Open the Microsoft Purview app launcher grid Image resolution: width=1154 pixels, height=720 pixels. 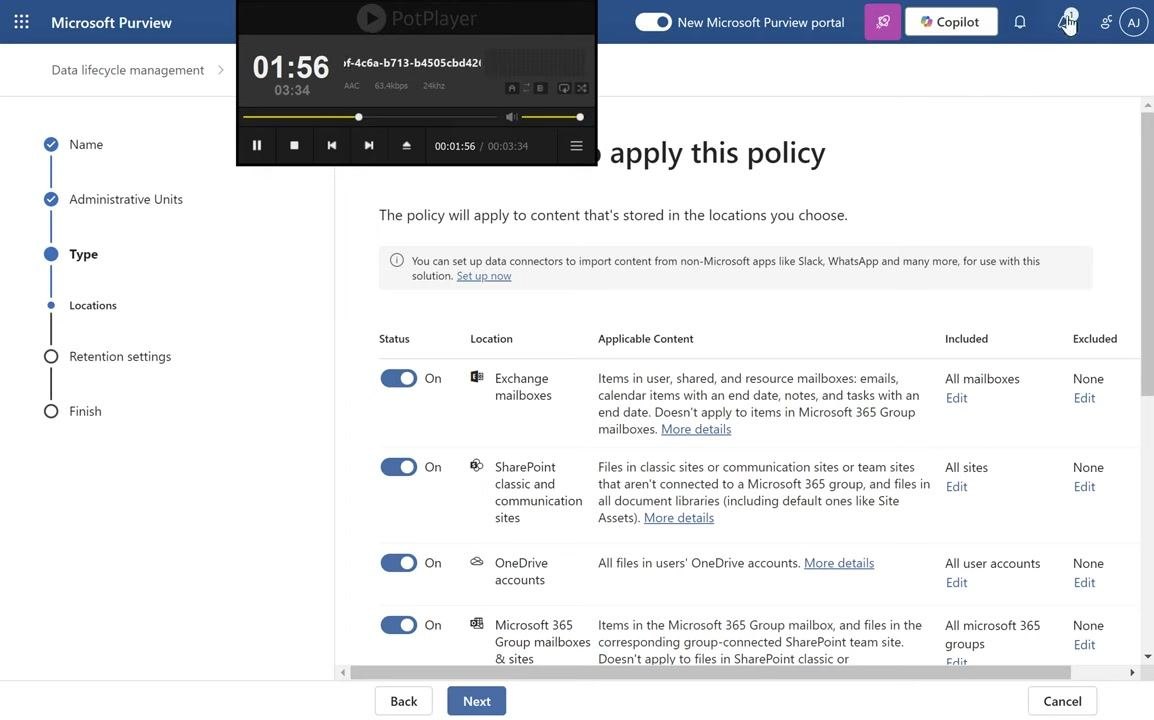21,22
